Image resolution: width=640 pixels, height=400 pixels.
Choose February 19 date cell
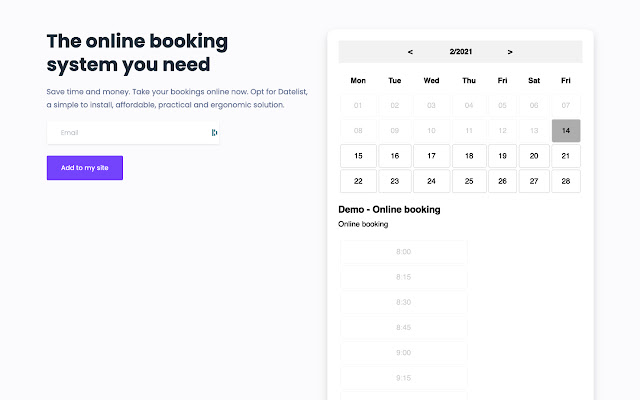[x=502, y=156]
